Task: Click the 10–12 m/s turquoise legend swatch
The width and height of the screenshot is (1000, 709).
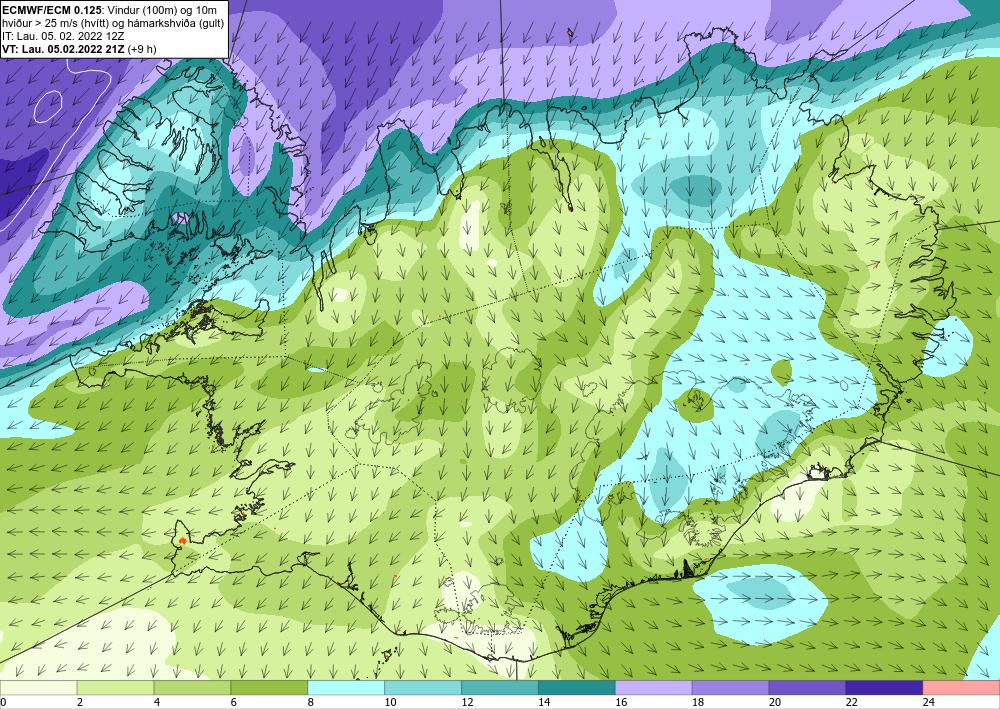Action: (x=423, y=687)
